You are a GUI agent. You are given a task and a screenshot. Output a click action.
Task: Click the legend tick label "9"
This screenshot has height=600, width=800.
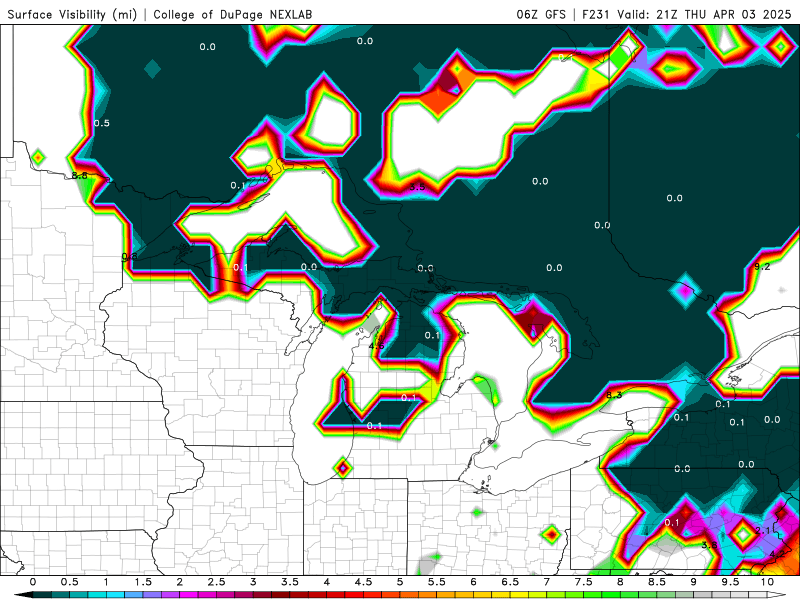point(694,582)
